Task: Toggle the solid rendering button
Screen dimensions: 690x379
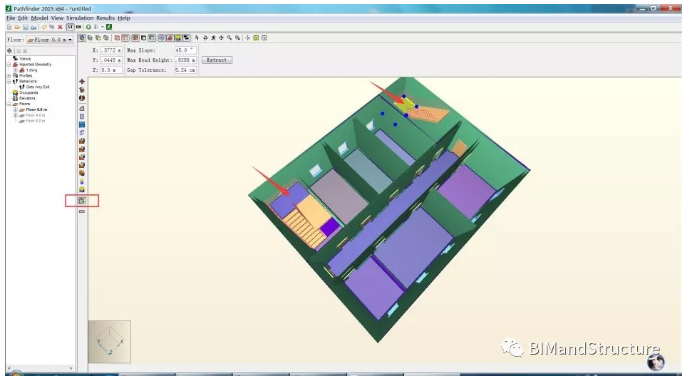Action: point(125,38)
